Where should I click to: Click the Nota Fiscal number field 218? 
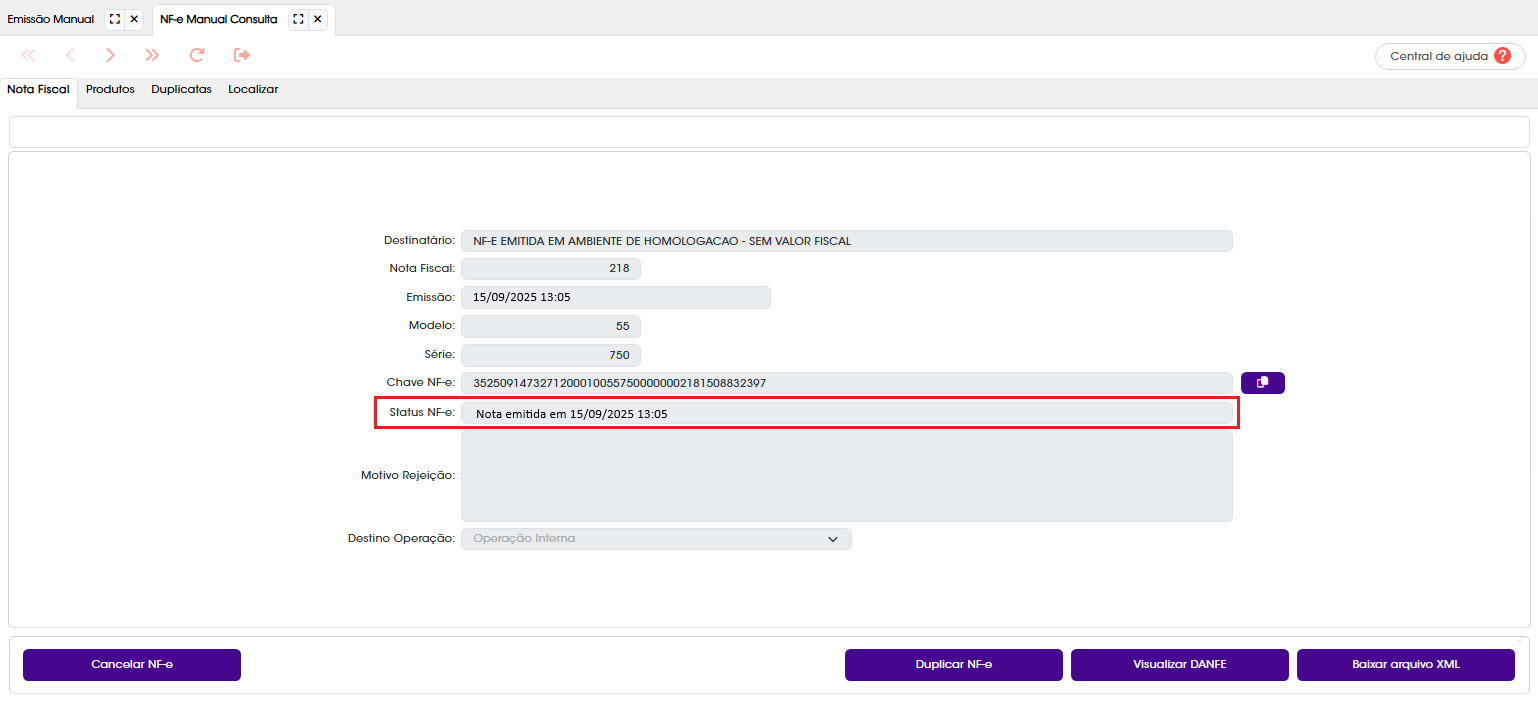(x=551, y=269)
